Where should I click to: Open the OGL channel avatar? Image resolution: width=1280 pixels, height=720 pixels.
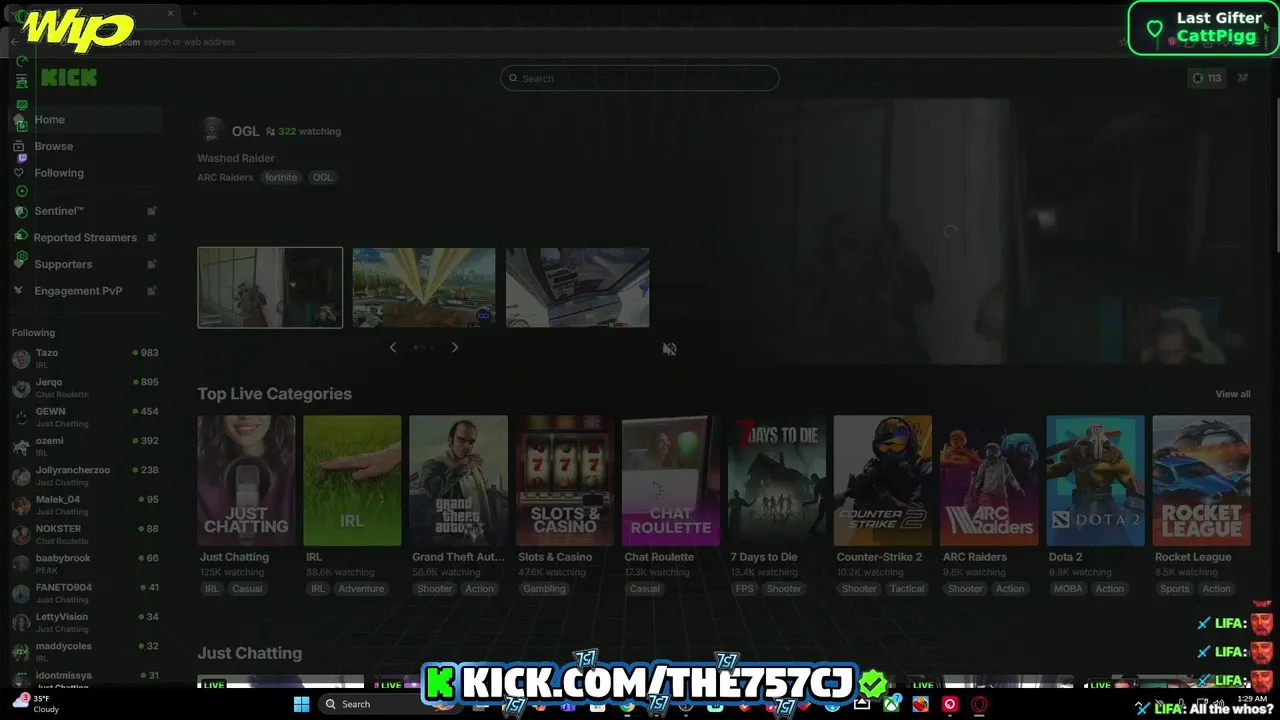[x=212, y=130]
